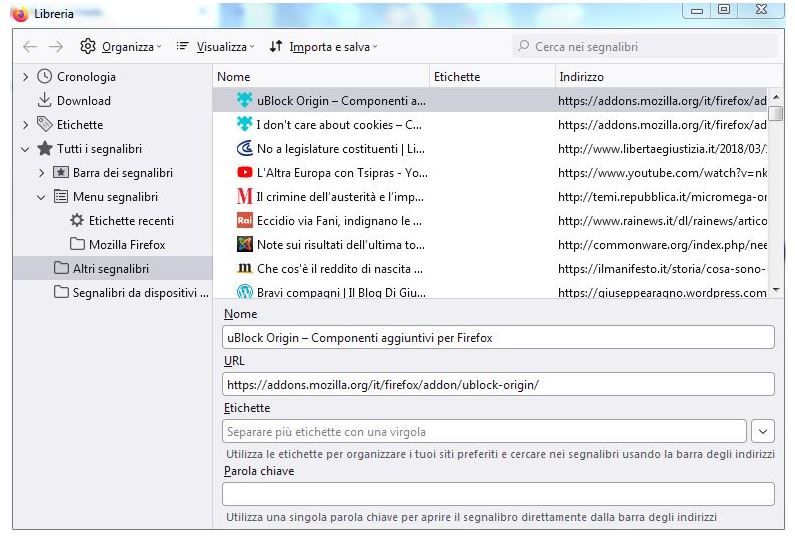Click the Etichette recenti gear icon
Screen dimensions: 795x539
[77, 220]
